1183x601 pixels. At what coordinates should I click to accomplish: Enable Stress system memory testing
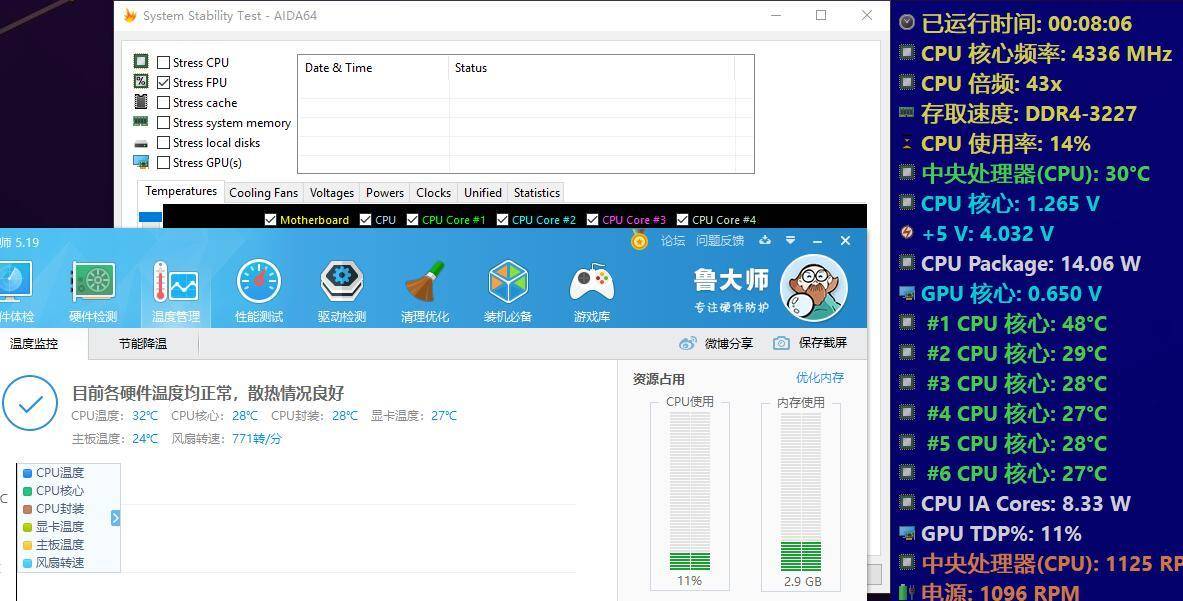point(163,122)
